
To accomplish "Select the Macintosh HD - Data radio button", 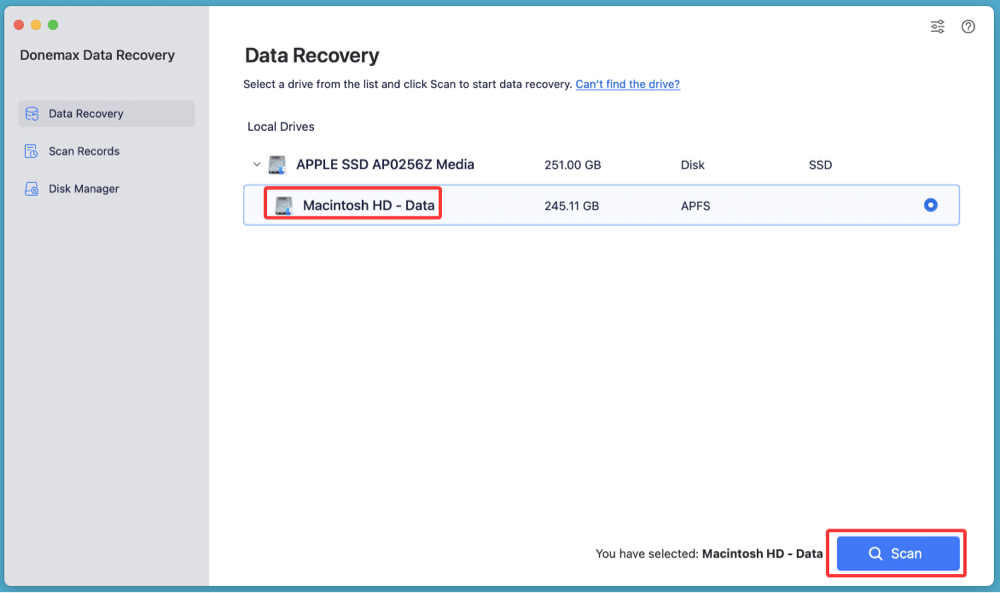I will click(931, 204).
